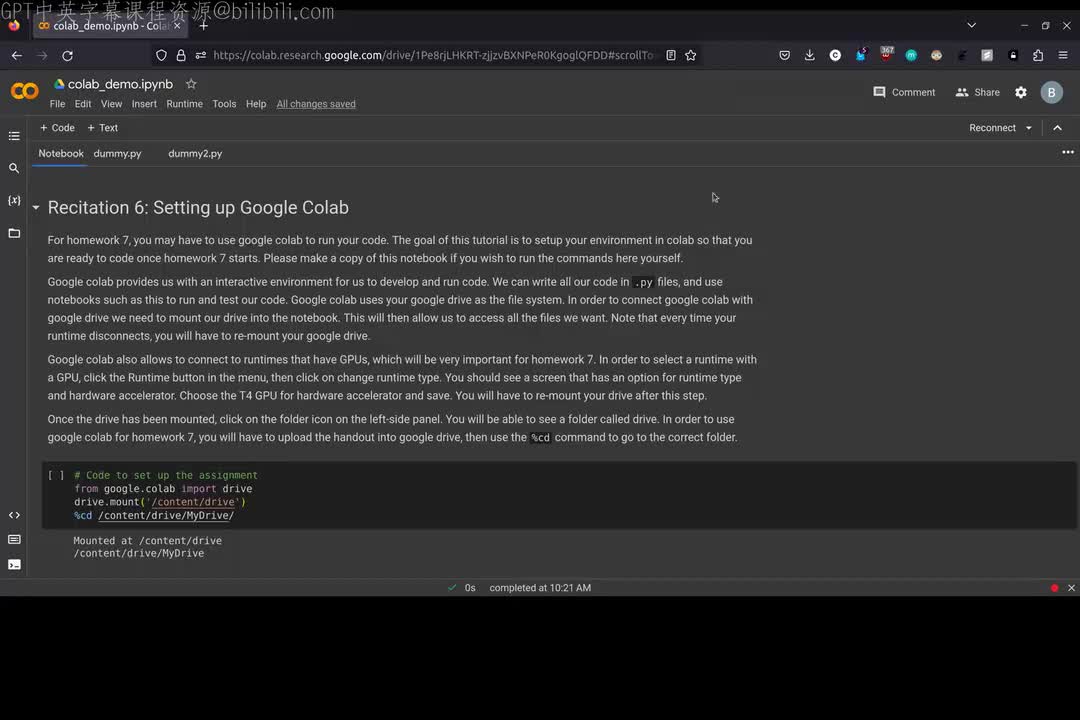Viewport: 1080px width, 720px height.
Task: Click the Reconnect button
Action: point(992,128)
